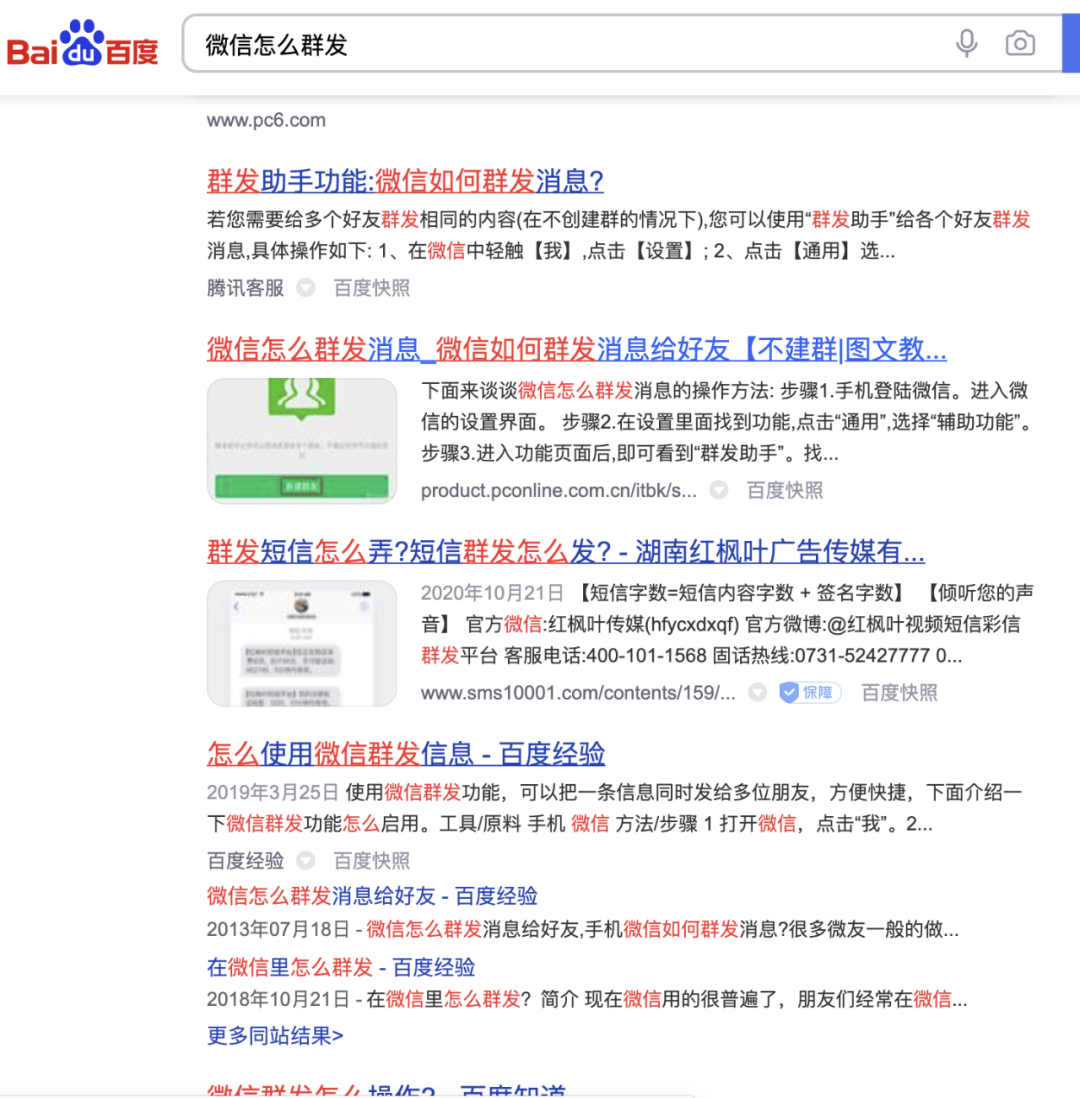Click the camera image search icon
The image size is (1080, 1098).
(1020, 43)
